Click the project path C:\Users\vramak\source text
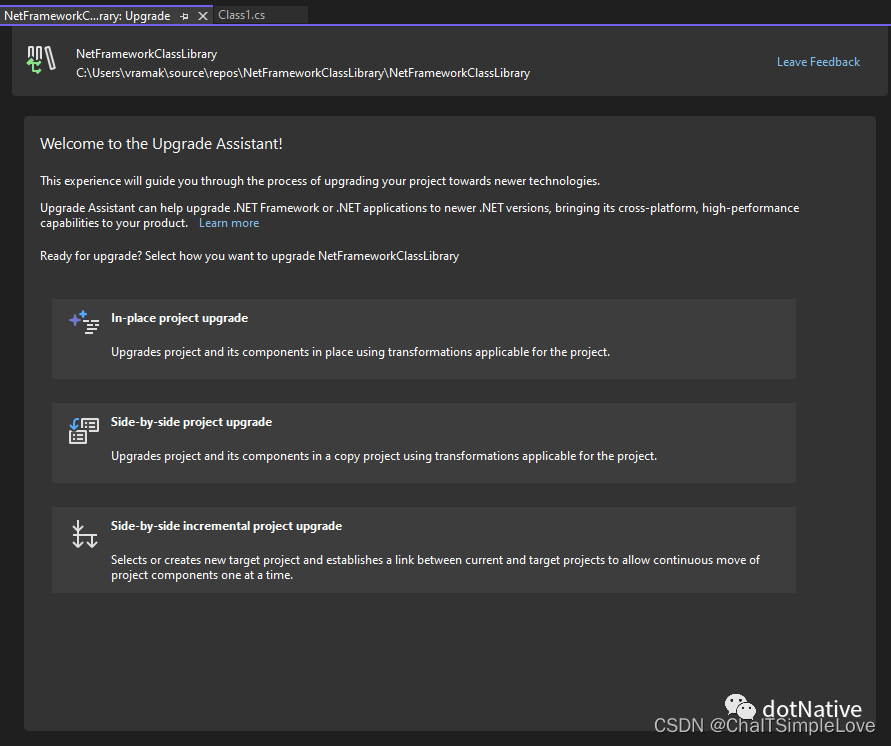Image resolution: width=891 pixels, height=746 pixels. 303,73
